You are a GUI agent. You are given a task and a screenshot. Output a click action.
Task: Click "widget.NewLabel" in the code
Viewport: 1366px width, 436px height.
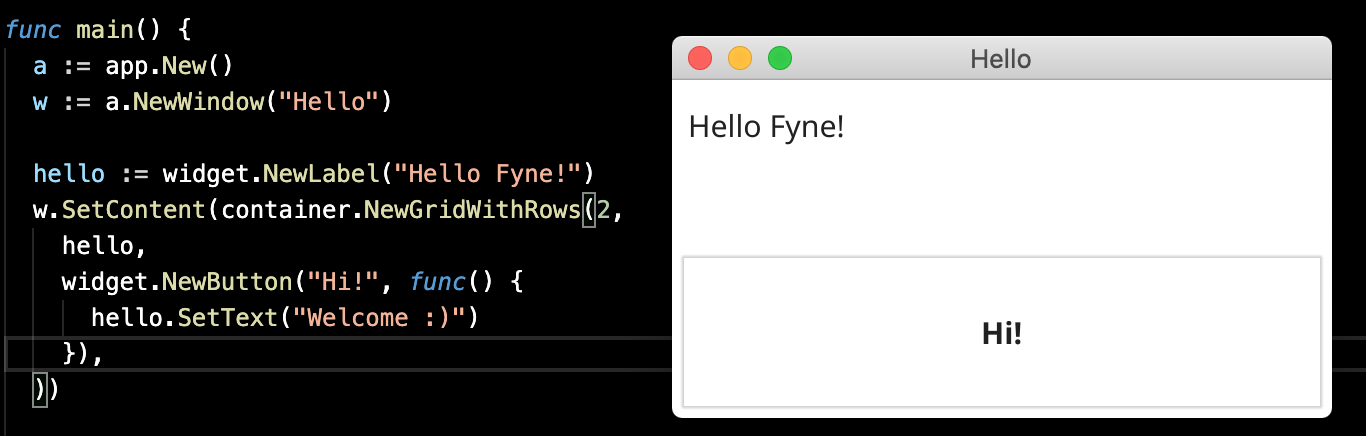coord(270,173)
